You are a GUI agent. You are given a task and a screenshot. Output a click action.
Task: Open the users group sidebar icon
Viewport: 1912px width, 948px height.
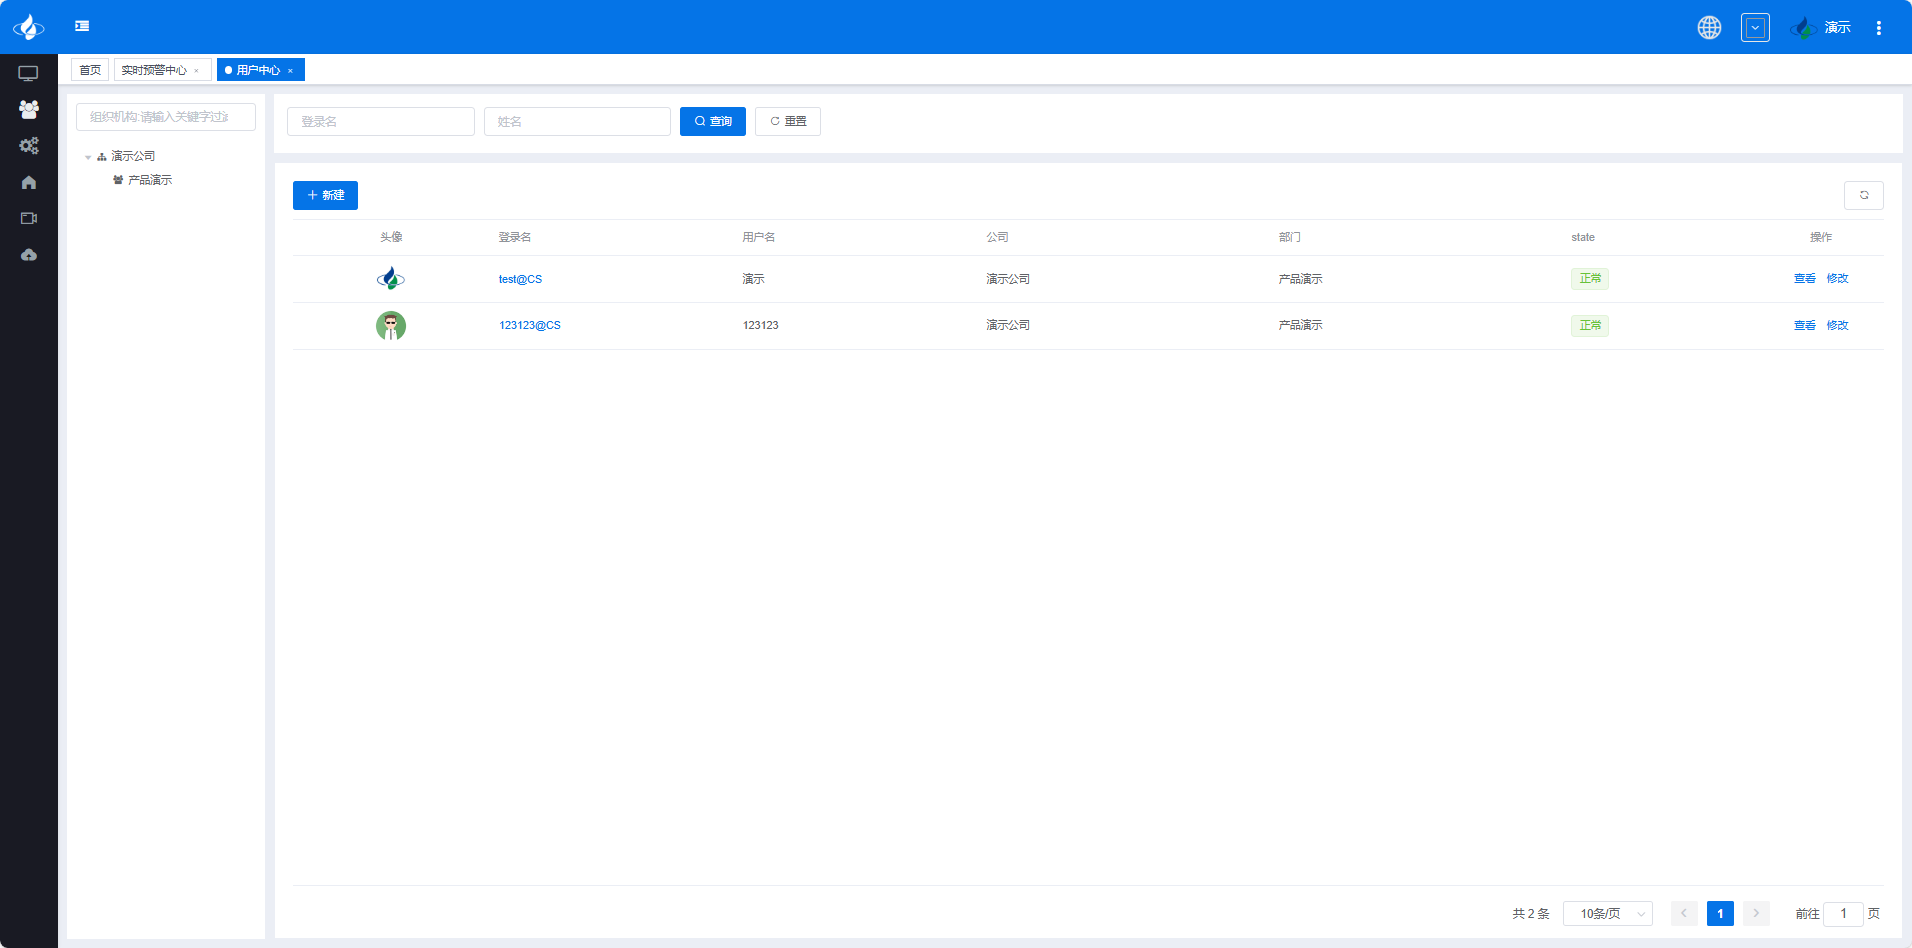pyautogui.click(x=28, y=109)
